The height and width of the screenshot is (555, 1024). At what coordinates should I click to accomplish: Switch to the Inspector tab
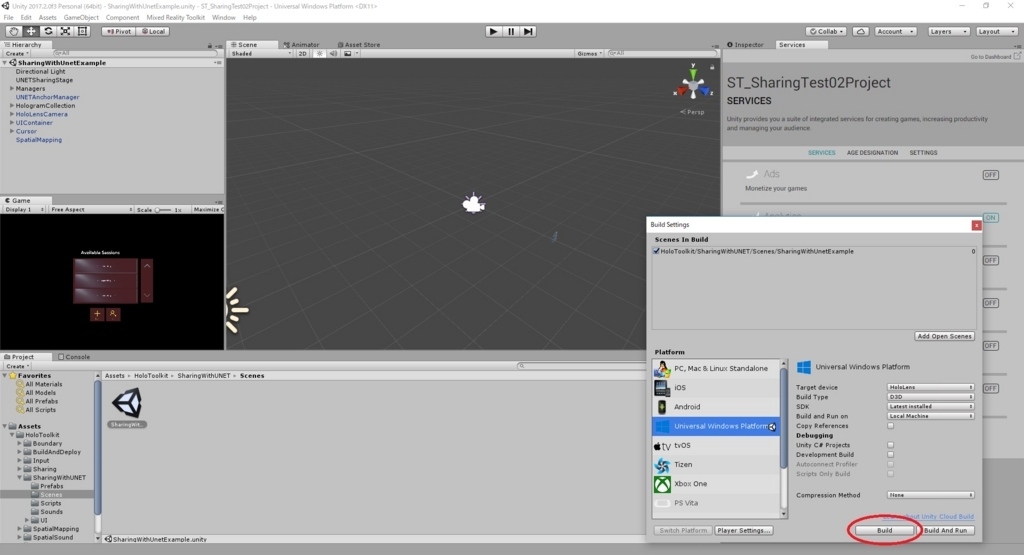pos(745,45)
